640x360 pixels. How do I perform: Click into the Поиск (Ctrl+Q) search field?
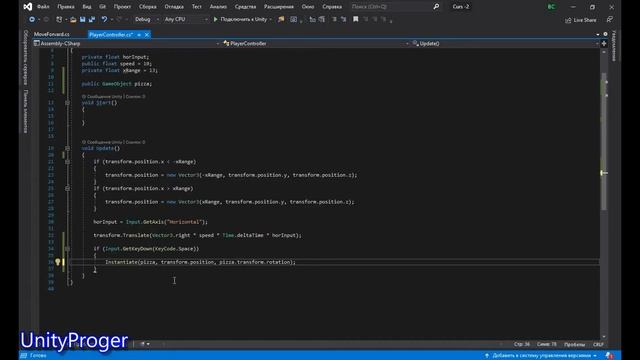pyautogui.click(x=391, y=7)
